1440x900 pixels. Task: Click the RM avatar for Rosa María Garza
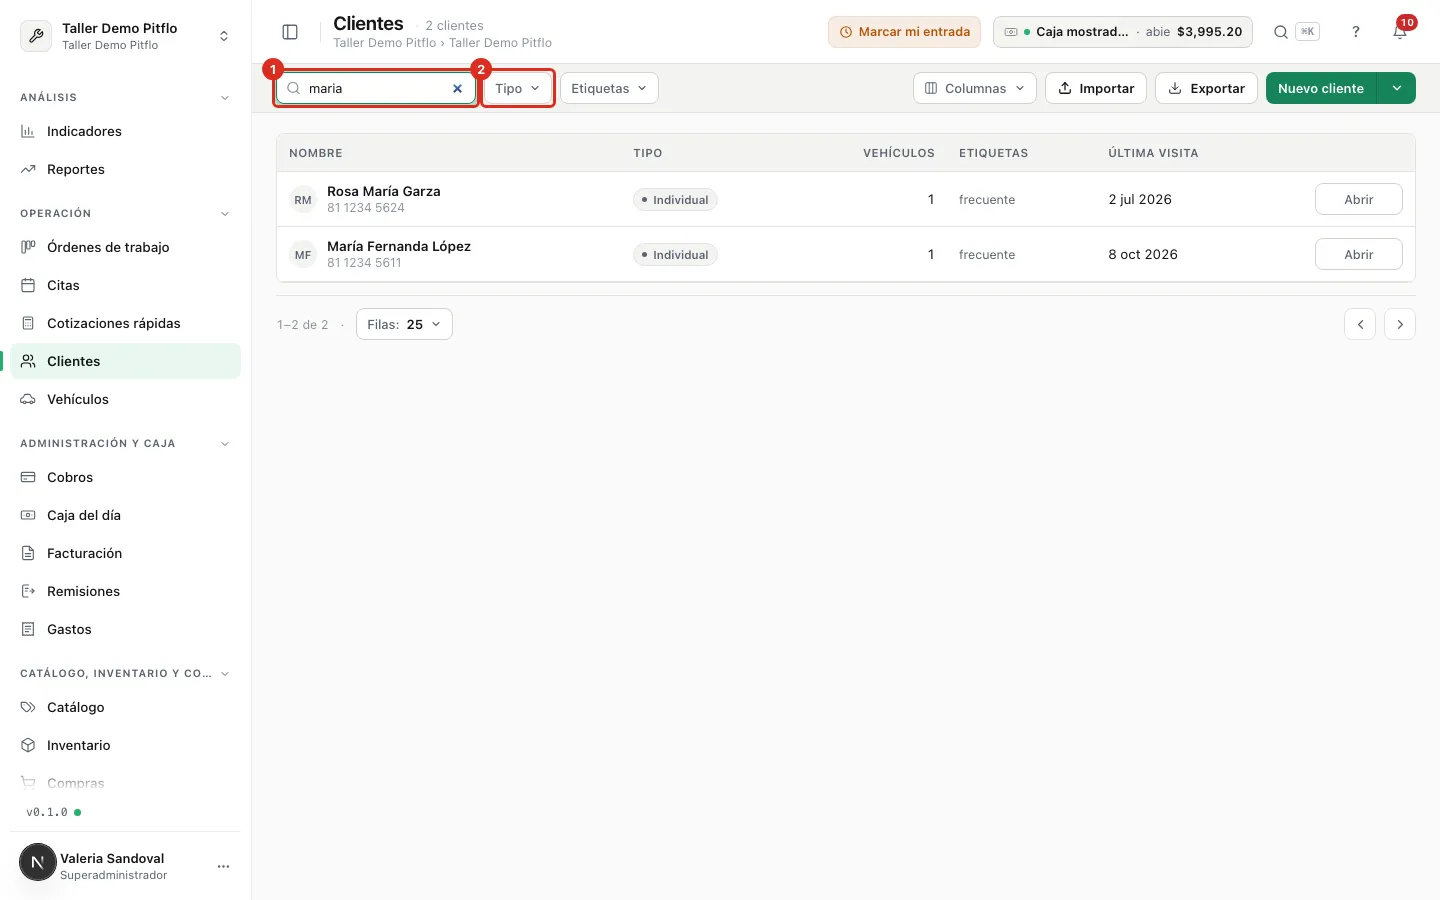tap(303, 200)
